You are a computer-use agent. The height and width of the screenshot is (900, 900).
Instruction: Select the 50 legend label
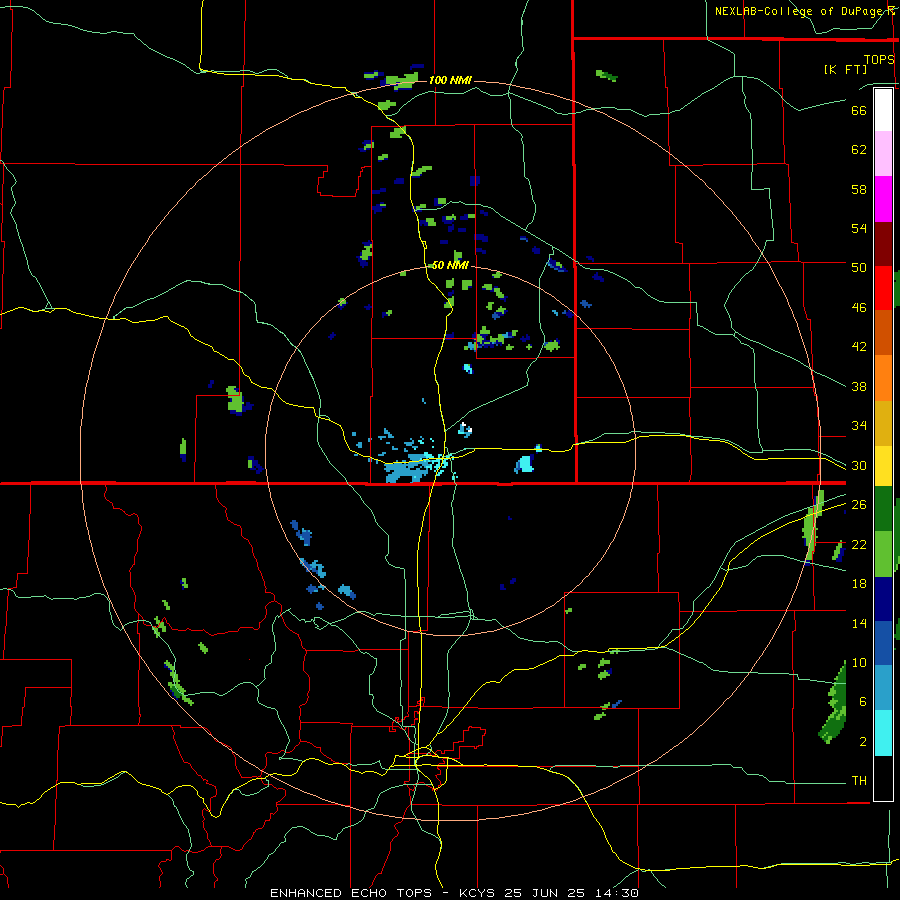pos(859,268)
